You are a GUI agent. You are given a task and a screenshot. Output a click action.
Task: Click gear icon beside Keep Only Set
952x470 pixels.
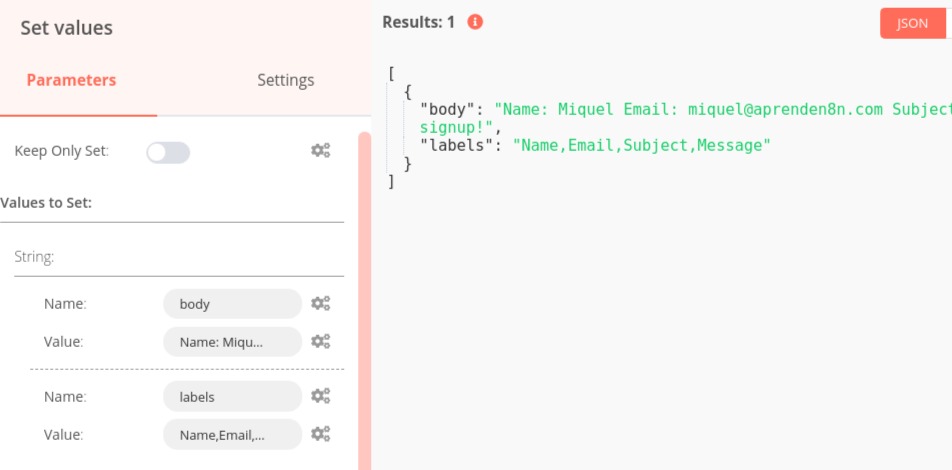click(x=320, y=151)
